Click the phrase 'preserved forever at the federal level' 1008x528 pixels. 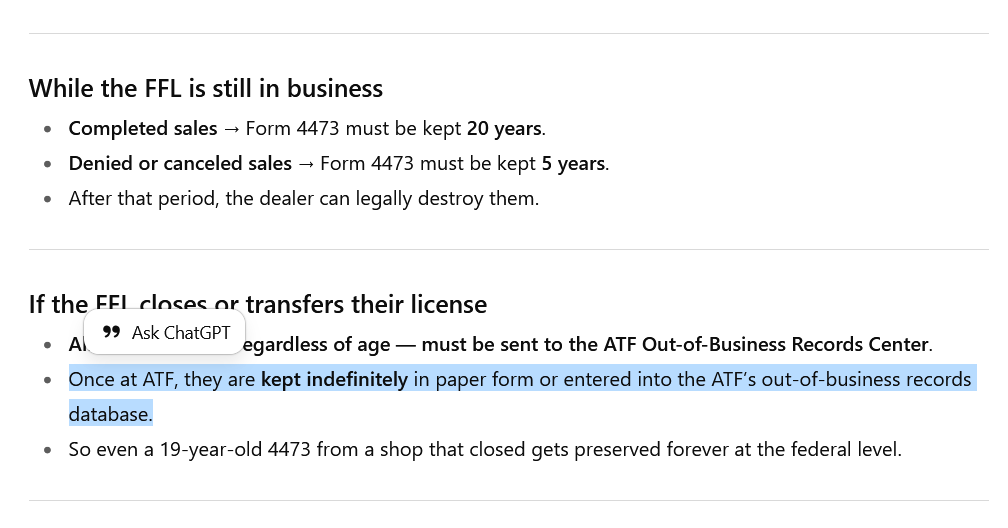pos(737,450)
